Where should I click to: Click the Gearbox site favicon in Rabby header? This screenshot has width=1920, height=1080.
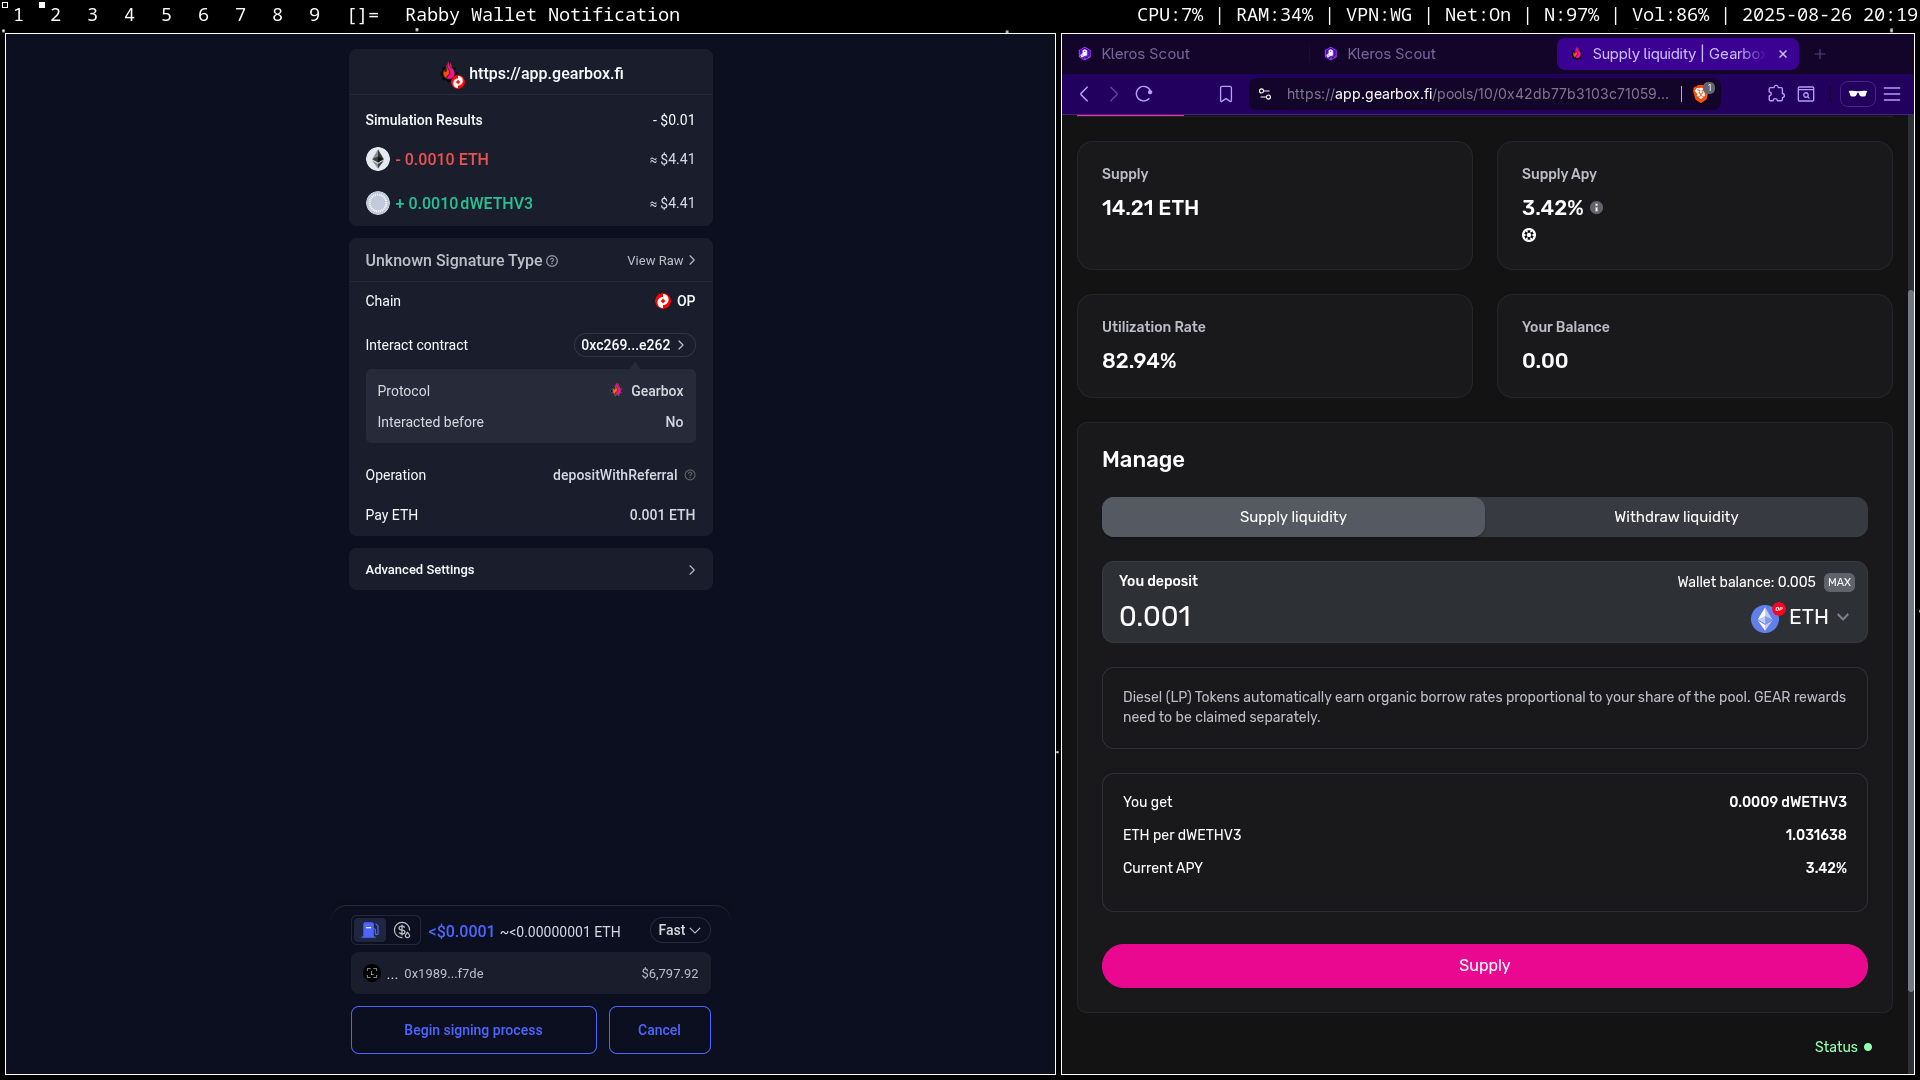click(453, 74)
